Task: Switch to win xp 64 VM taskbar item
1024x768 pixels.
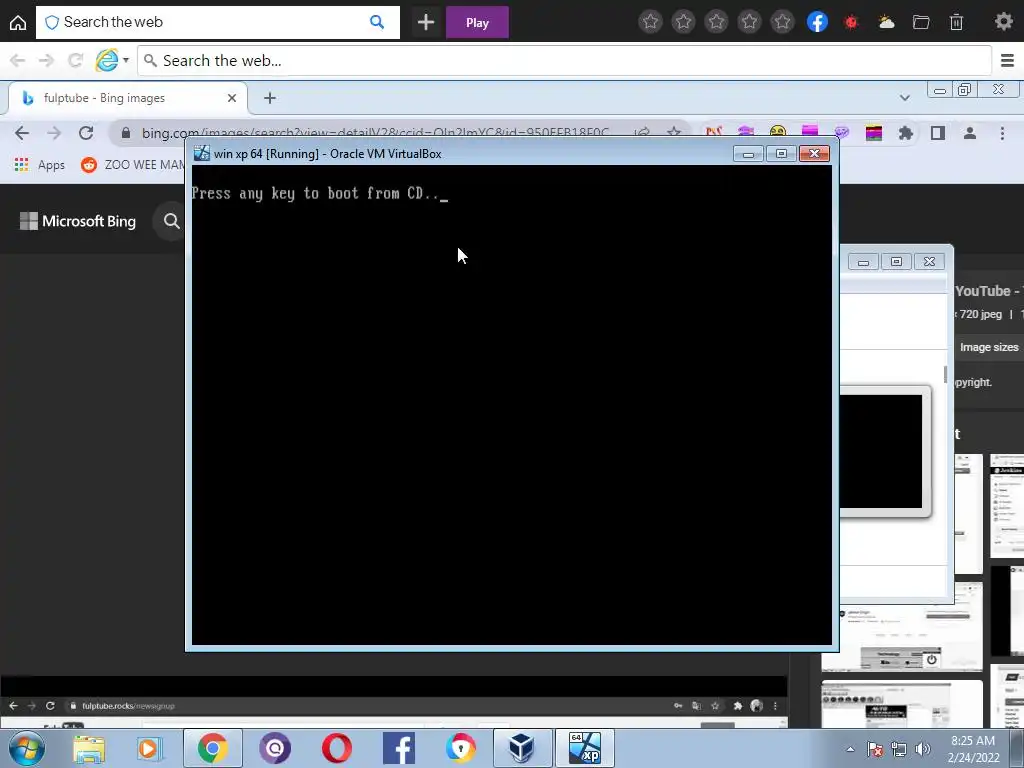Action: 584,748
